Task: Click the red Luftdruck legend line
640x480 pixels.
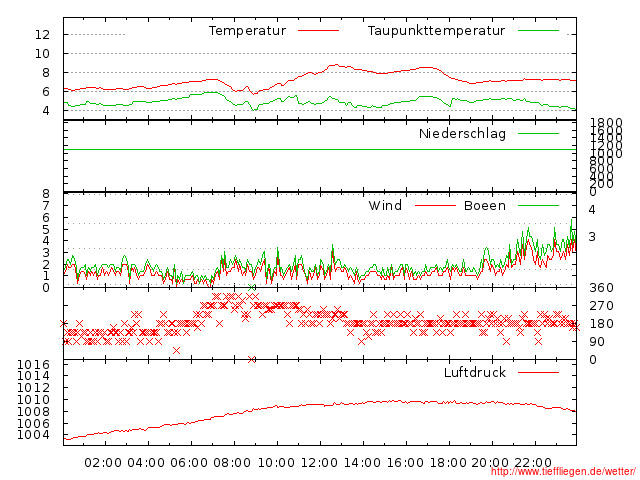Action: [538, 372]
